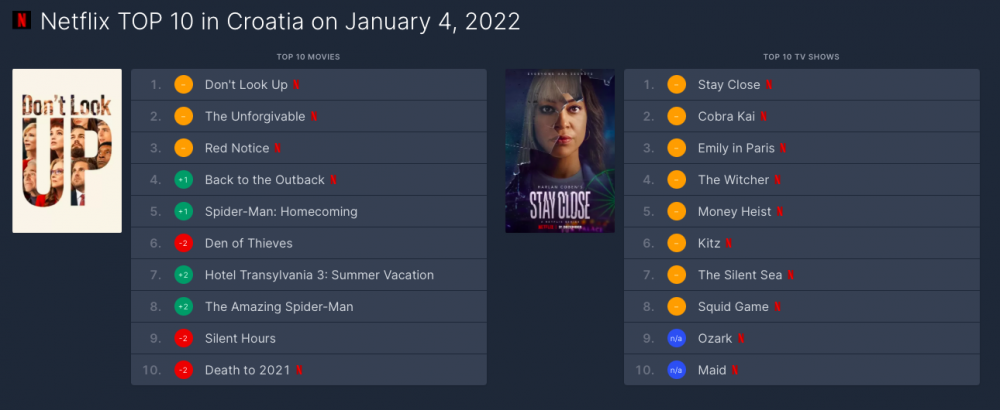Click the red -2 badge next to Silent Hours
This screenshot has width=1000, height=410.
click(x=184, y=339)
